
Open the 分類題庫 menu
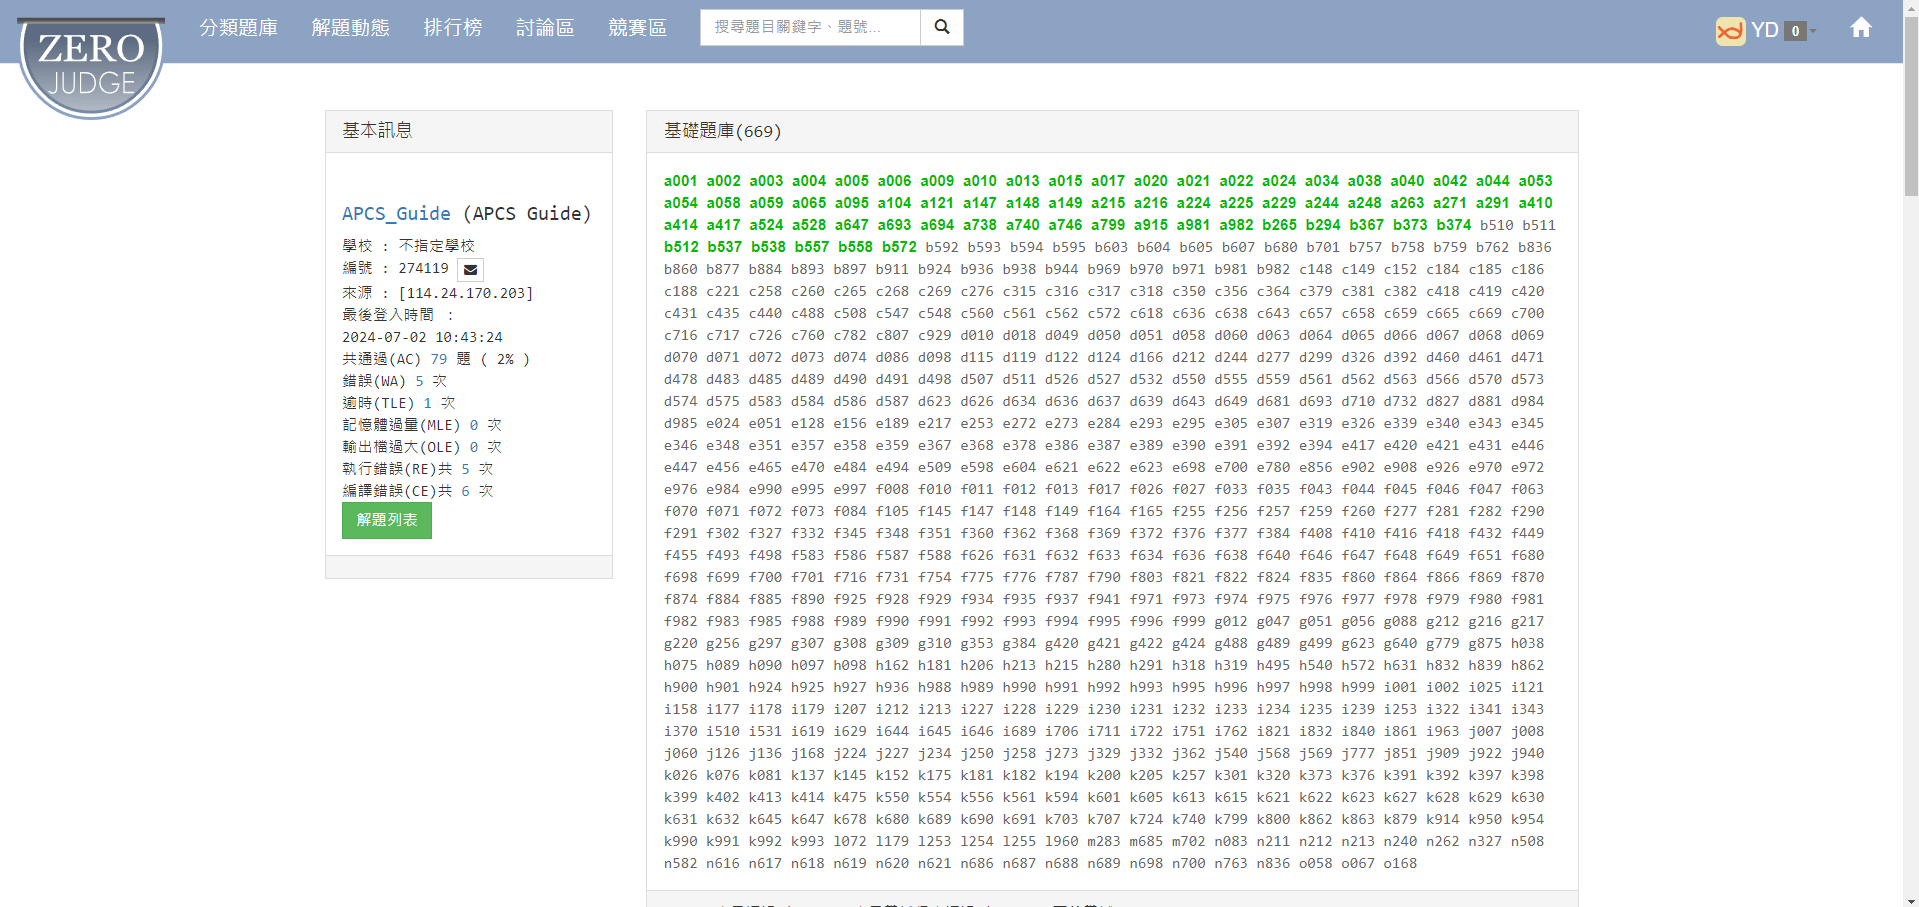click(x=238, y=28)
